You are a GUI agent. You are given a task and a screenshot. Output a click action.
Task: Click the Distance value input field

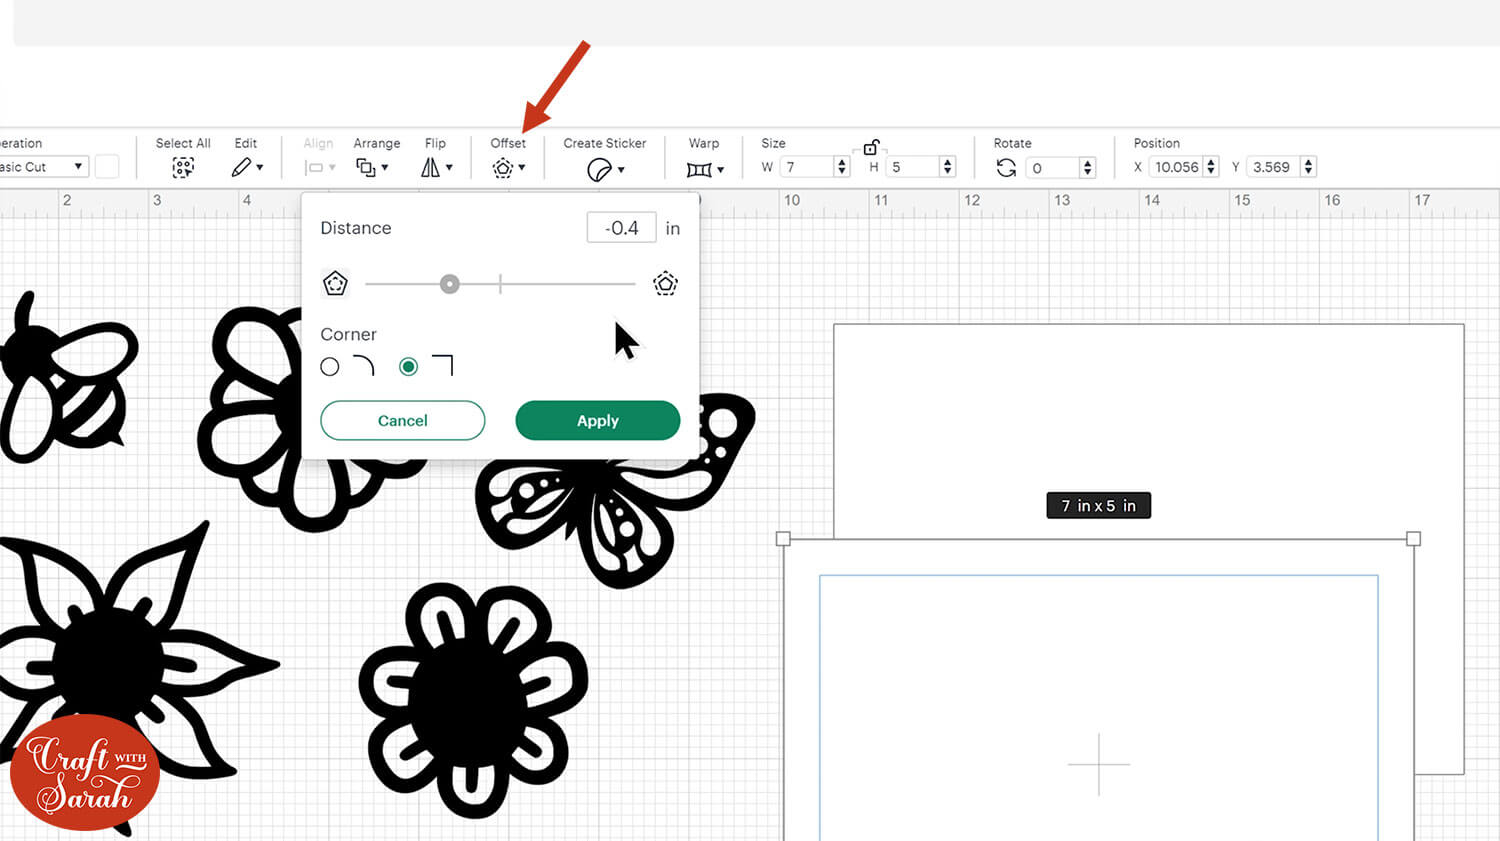[621, 228]
